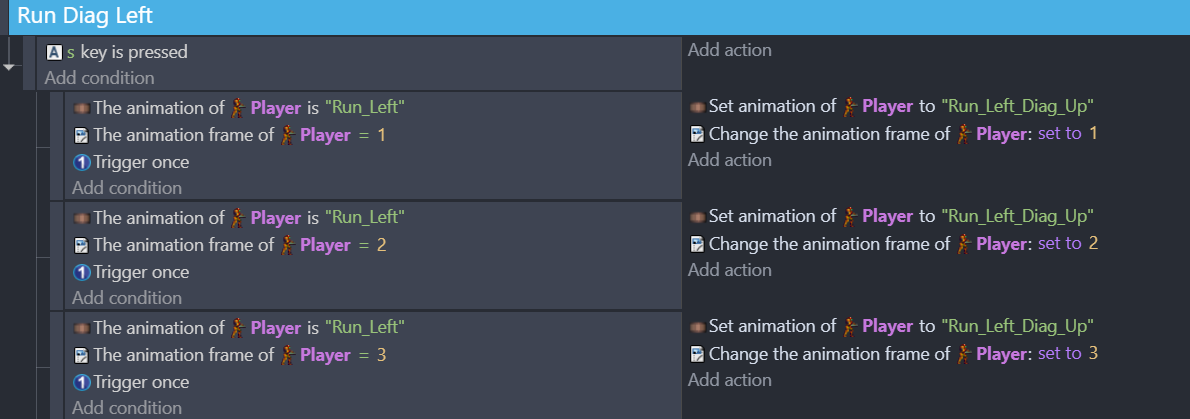Click the frame icon before 'animation frame = 1'

(x=81, y=136)
